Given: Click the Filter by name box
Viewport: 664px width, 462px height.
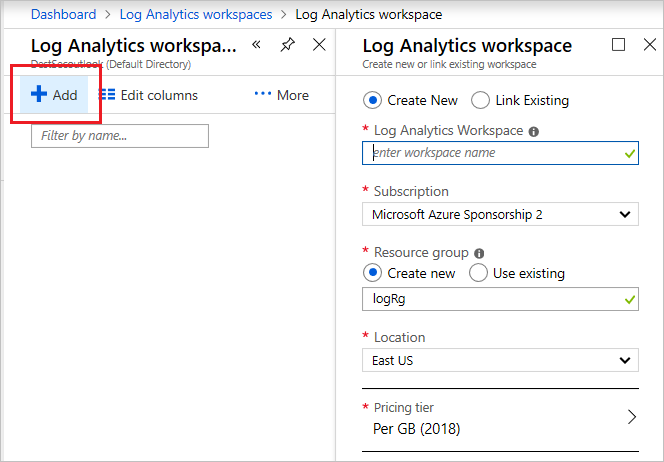Looking at the screenshot, I should pos(120,136).
